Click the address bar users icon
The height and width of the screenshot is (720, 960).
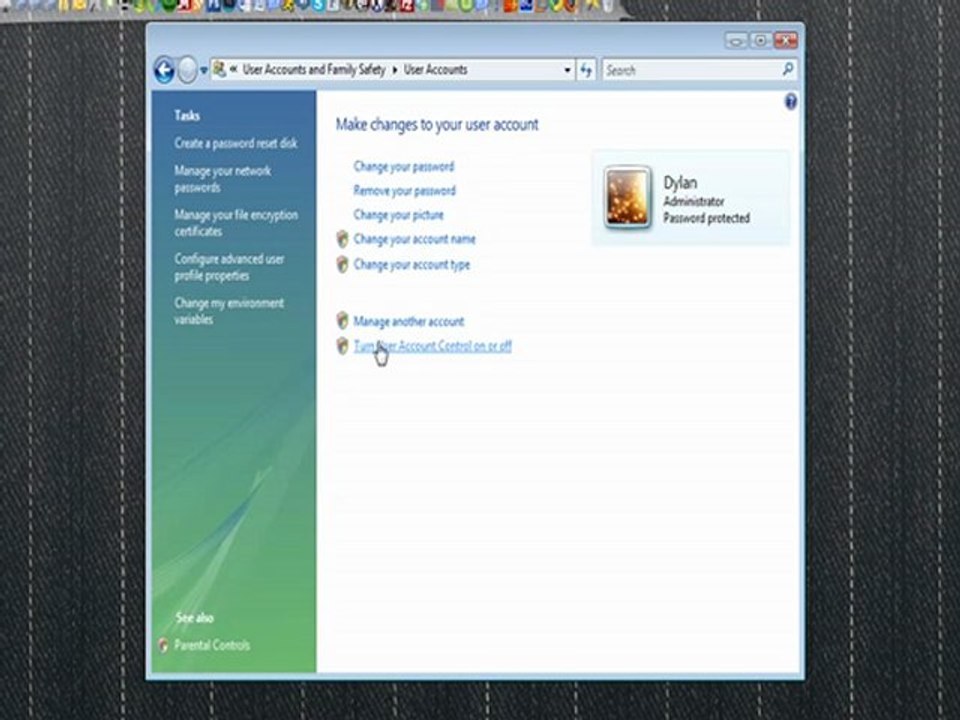pyautogui.click(x=219, y=70)
